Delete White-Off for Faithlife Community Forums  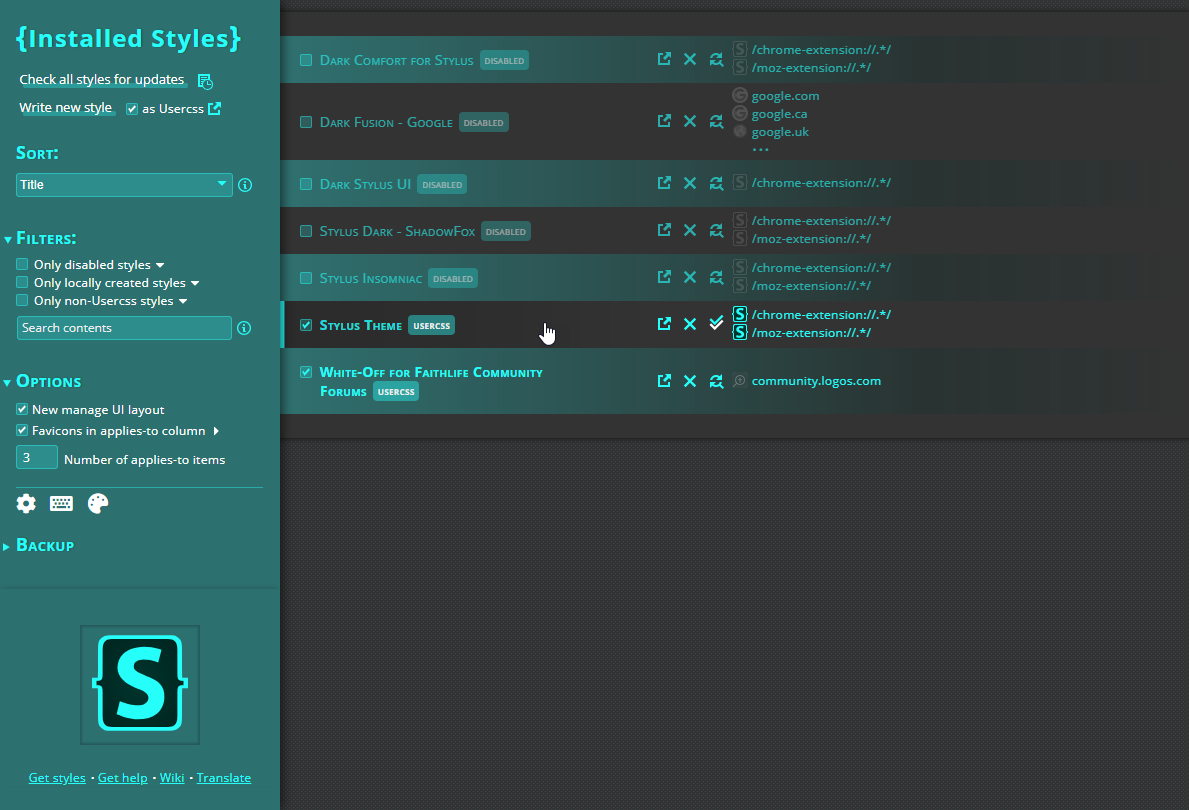point(690,381)
